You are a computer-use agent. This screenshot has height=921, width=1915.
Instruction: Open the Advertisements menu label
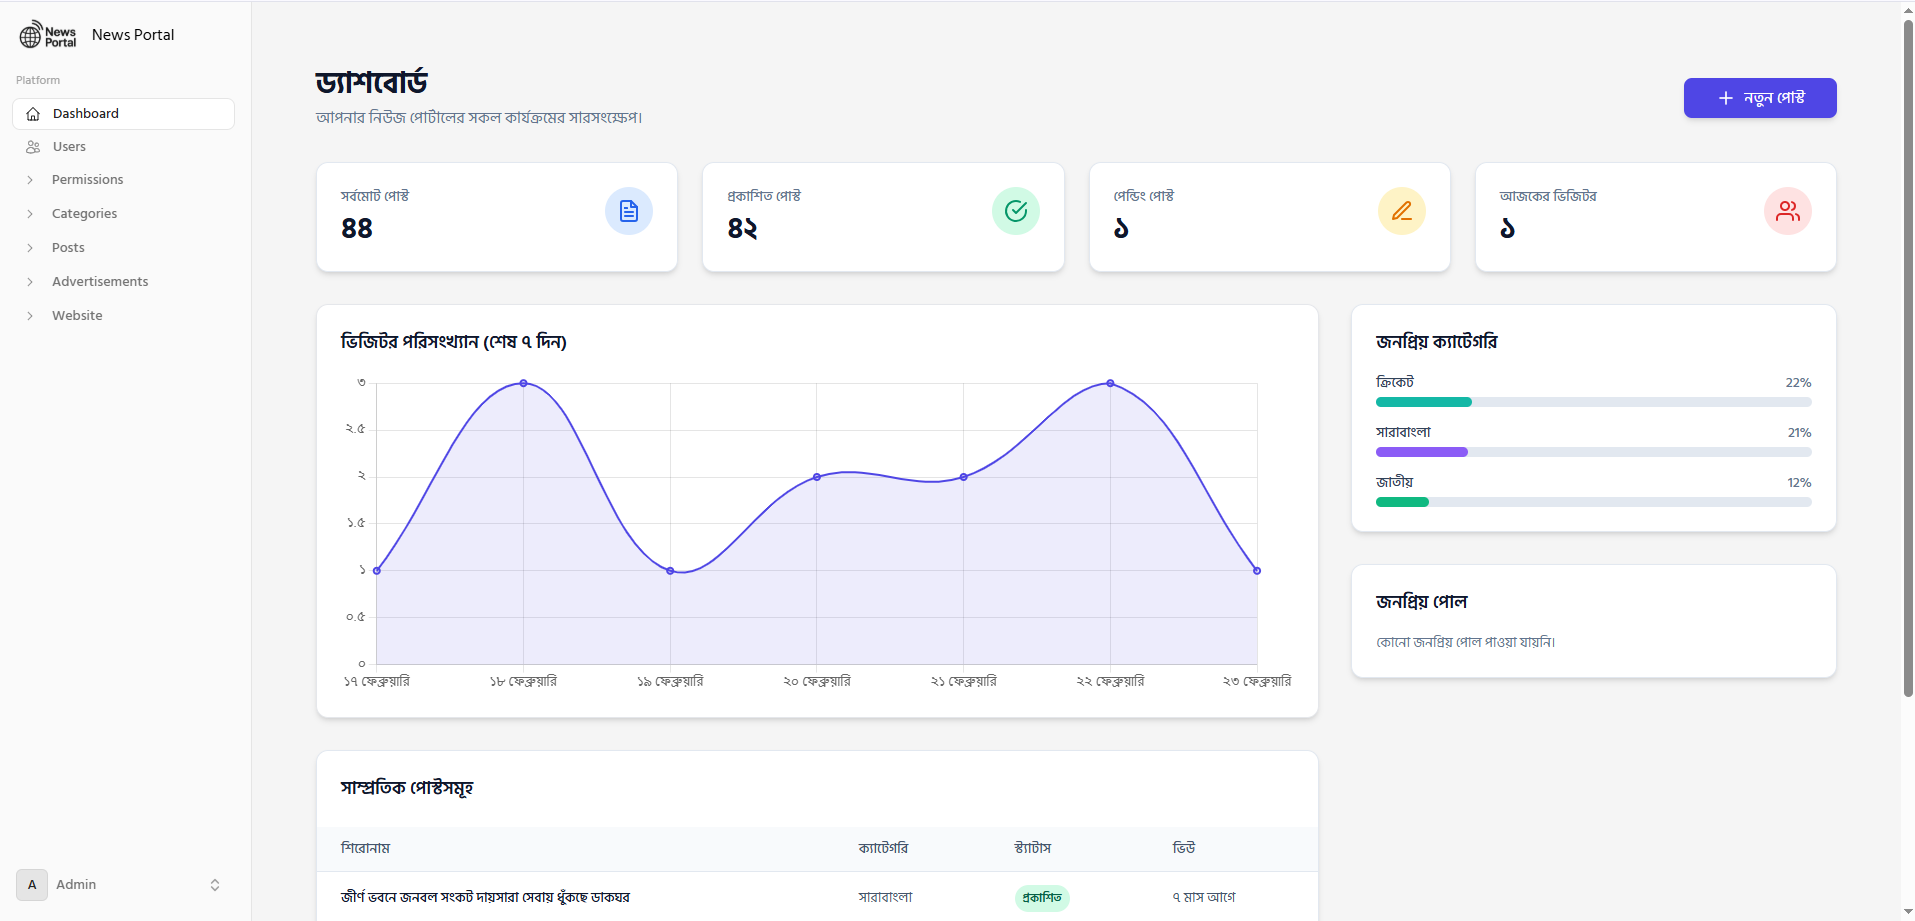click(100, 282)
